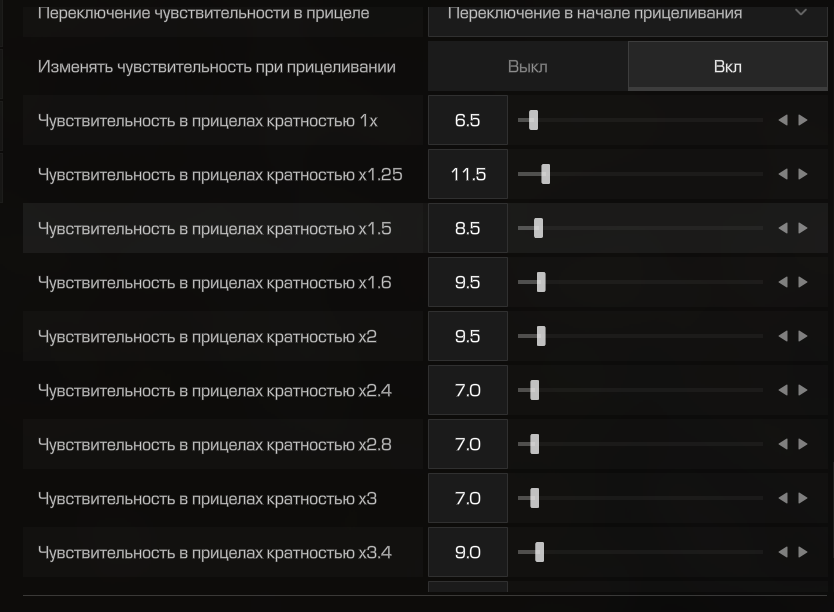
Task: Click the 11.5 value field for x1.25 scopes
Action: 467,174
